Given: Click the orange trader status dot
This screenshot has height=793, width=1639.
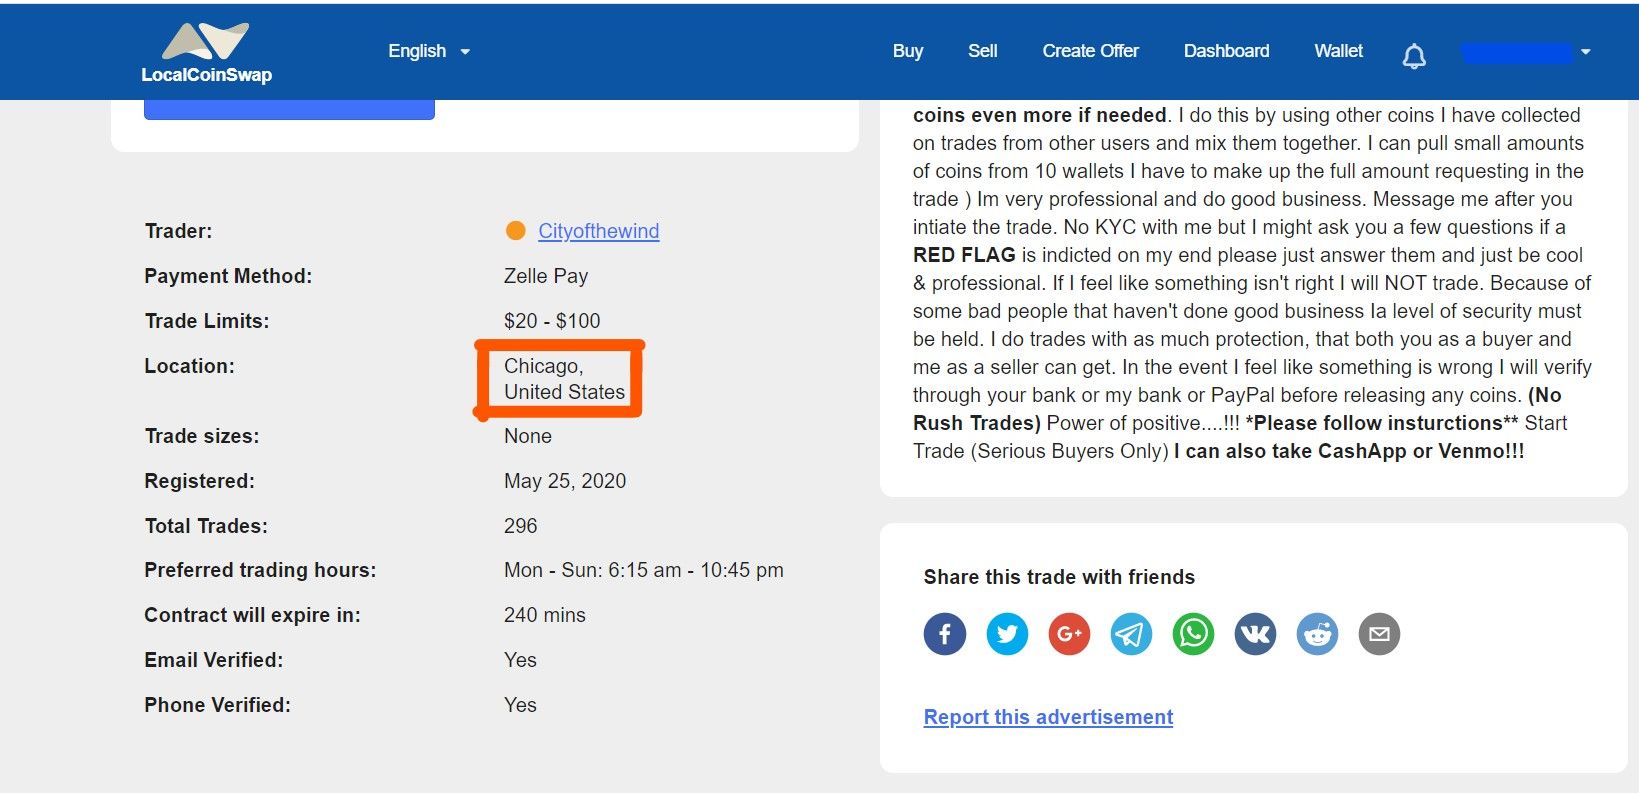Looking at the screenshot, I should coord(516,231).
